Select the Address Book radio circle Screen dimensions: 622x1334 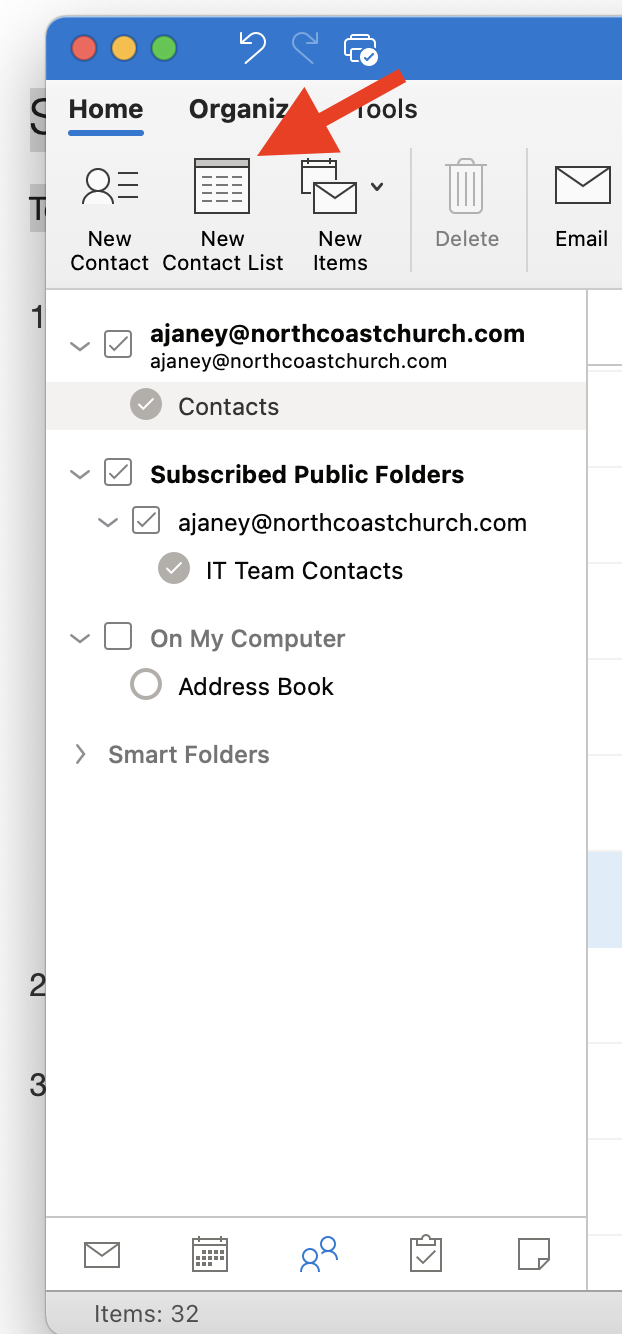146,685
